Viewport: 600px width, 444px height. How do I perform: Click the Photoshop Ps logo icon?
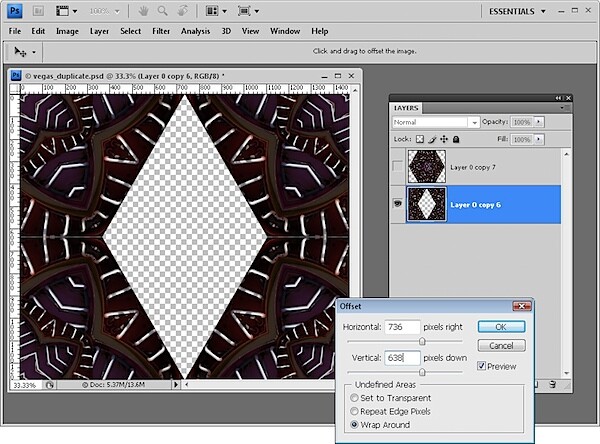click(15, 11)
